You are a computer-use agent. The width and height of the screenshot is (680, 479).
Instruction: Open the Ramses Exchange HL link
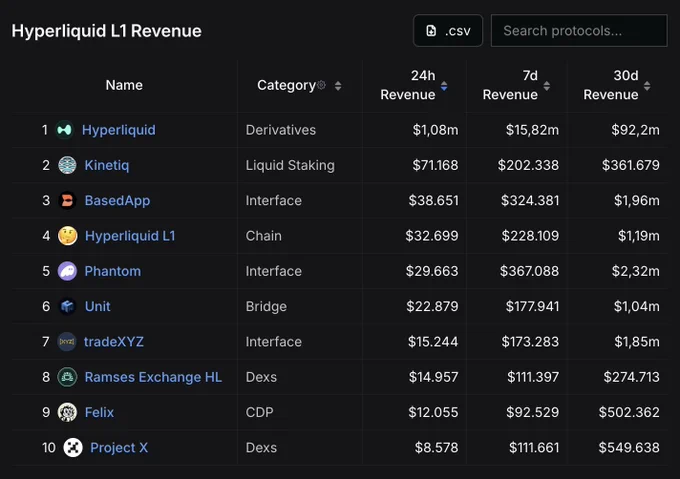[x=153, y=377]
